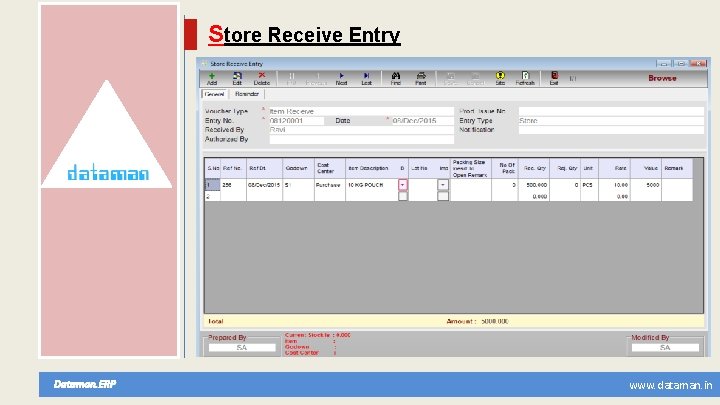Screen dimensions: 720x405
Task: Click the Godown column header
Action: (298, 168)
